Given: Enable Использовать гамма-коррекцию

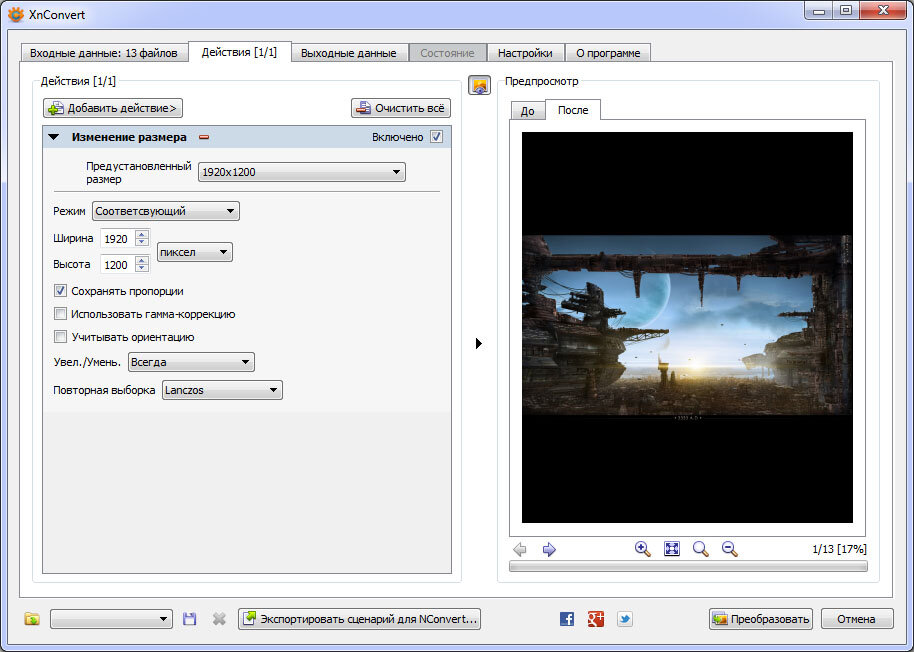Looking at the screenshot, I should click(x=61, y=314).
